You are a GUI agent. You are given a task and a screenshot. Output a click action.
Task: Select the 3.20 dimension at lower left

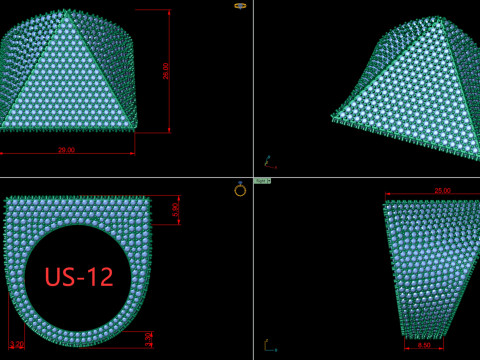17,344
